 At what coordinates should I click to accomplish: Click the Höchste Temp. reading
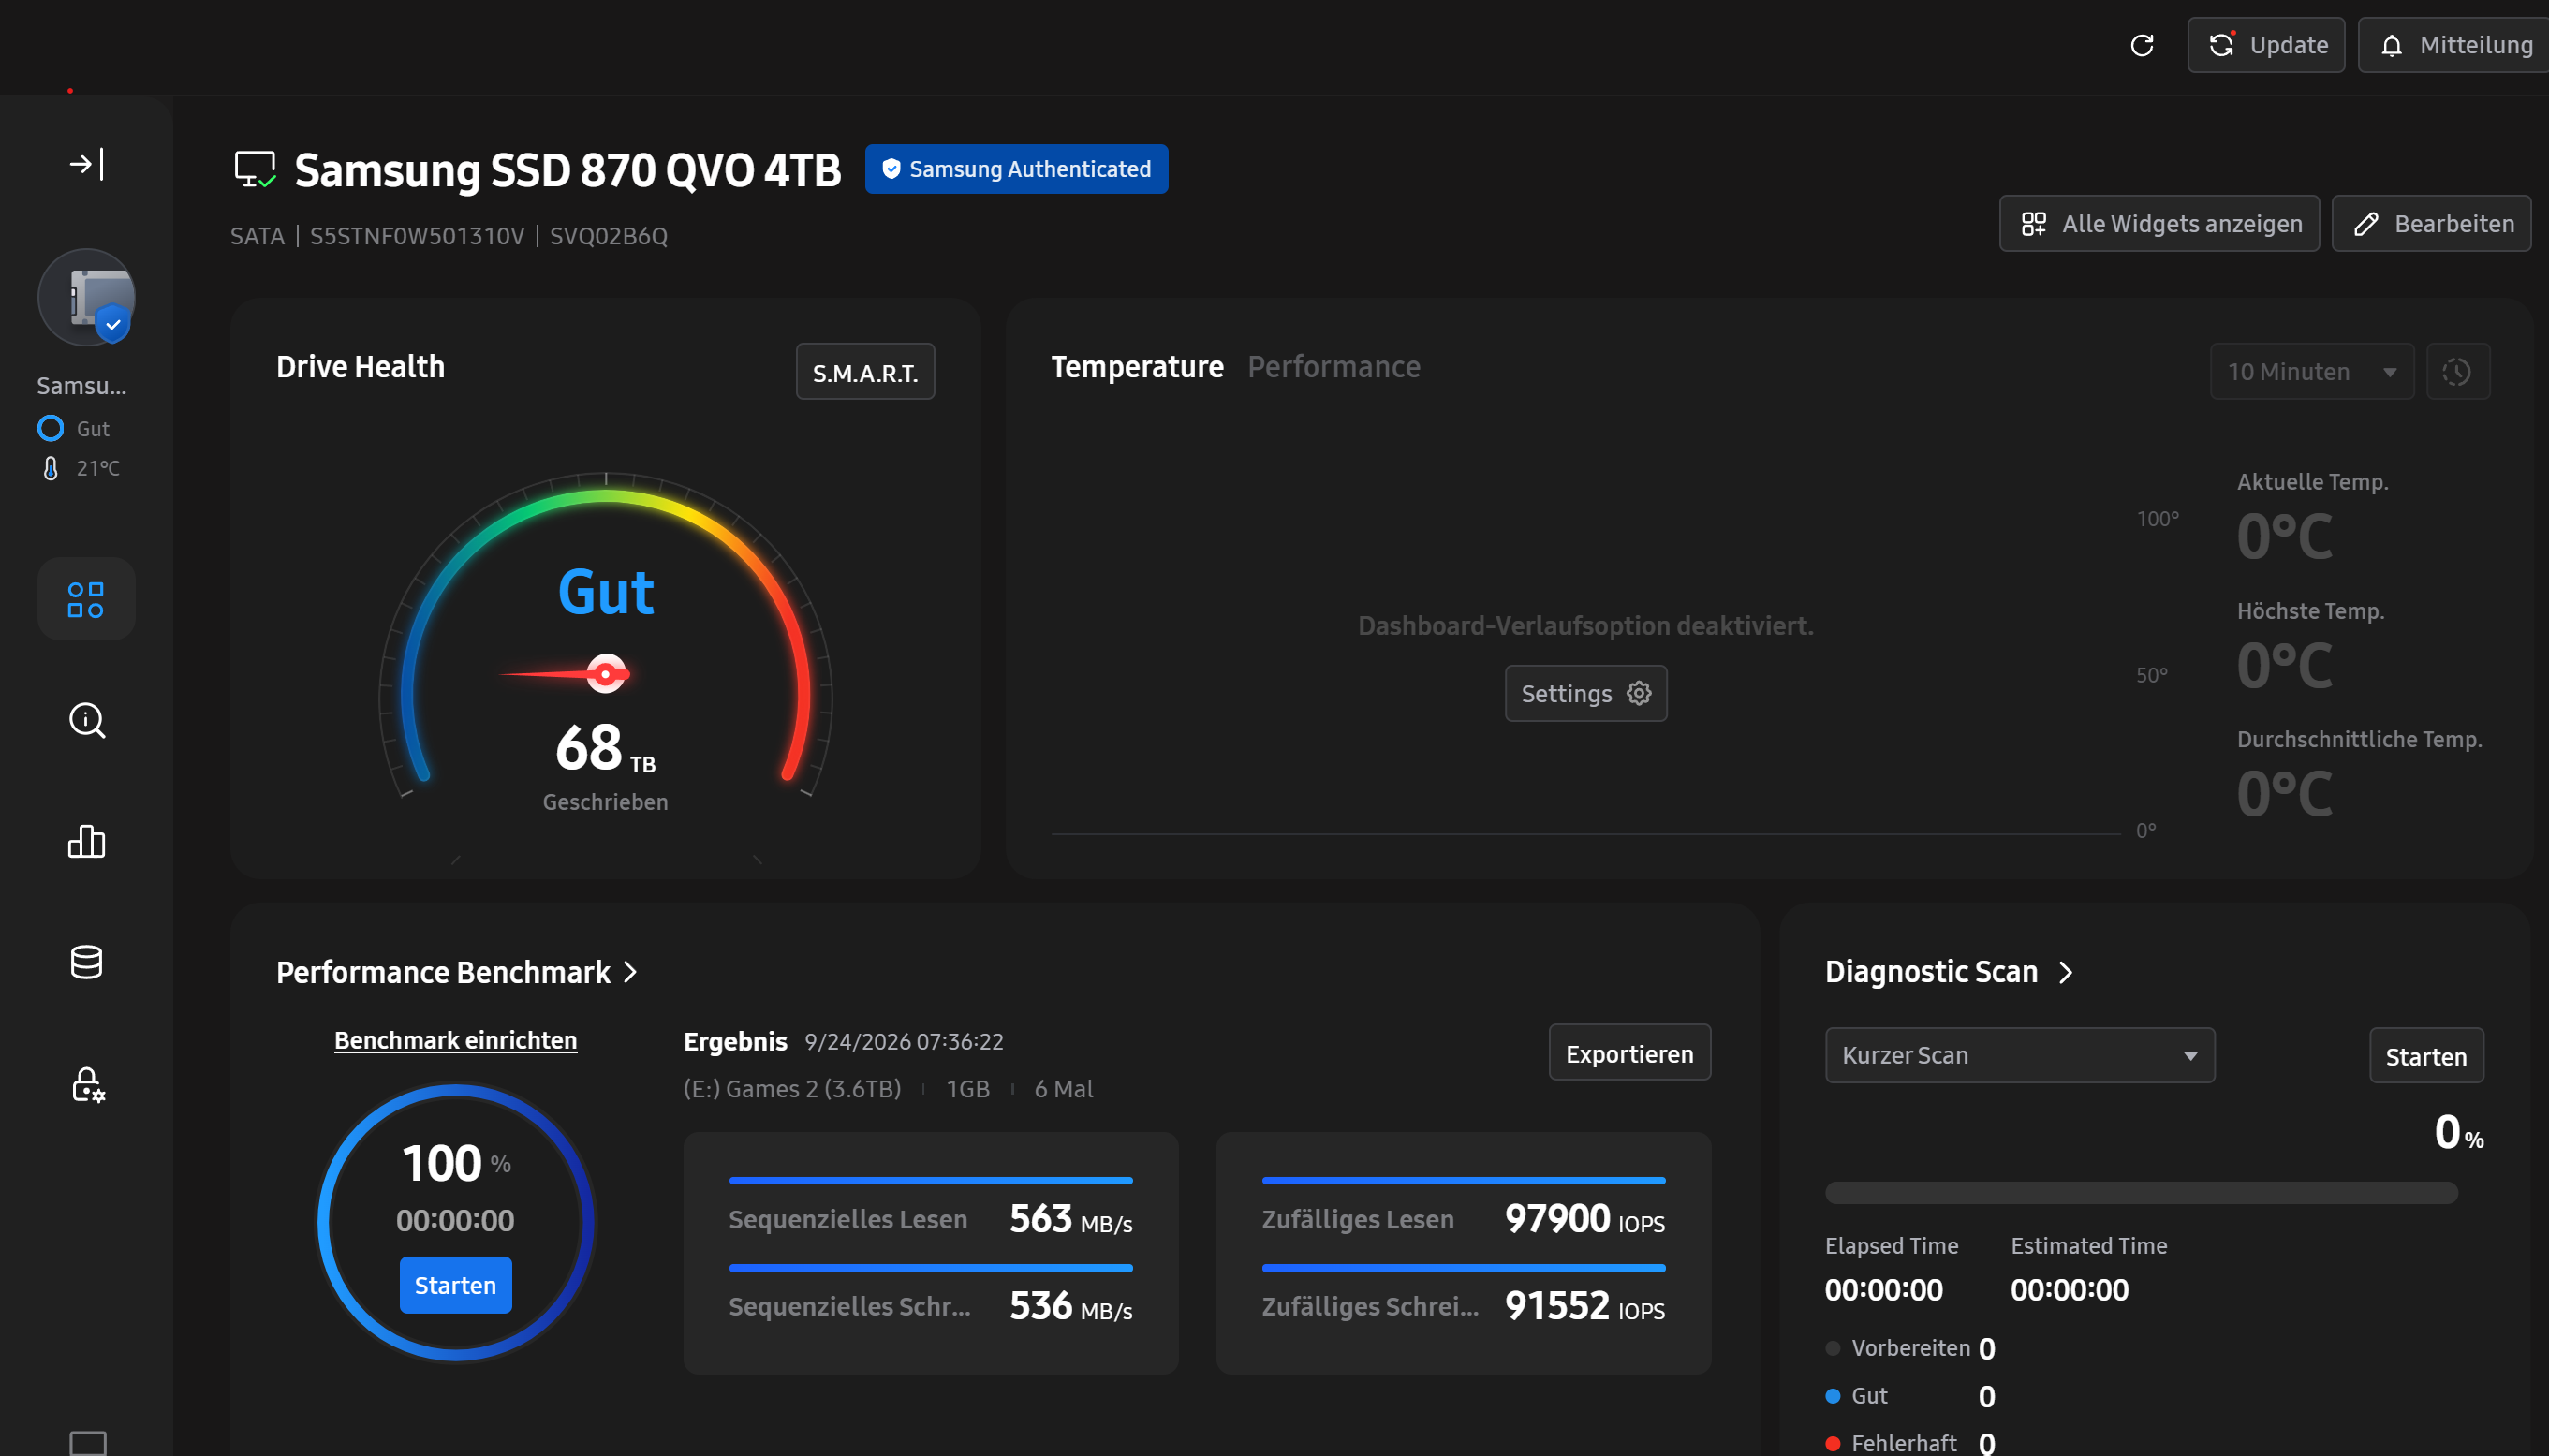[x=2285, y=666]
